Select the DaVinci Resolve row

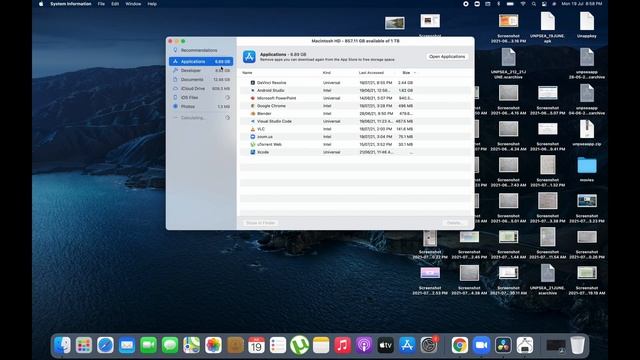355,82
